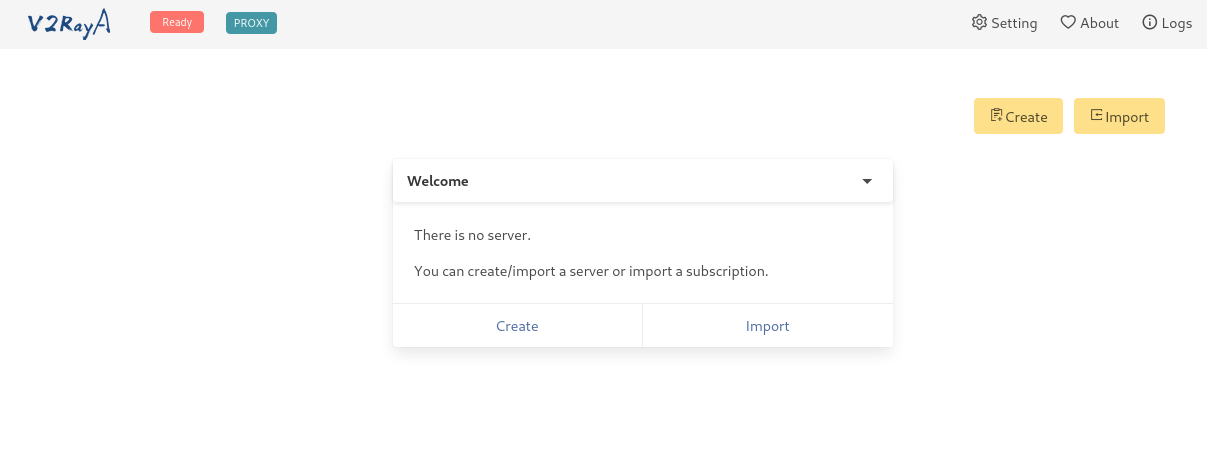Open the Logs menu item

click(x=1176, y=23)
